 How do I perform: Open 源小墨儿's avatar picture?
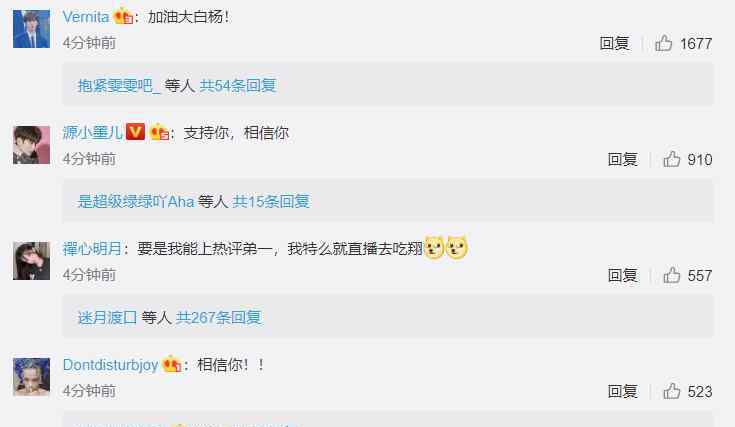(31, 145)
